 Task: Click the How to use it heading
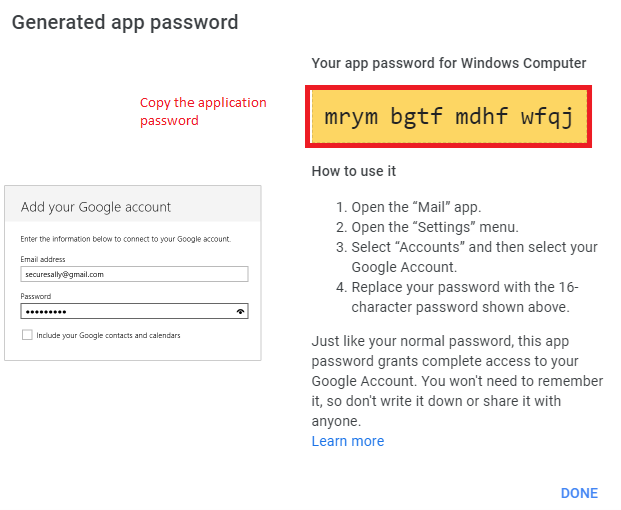pyautogui.click(x=354, y=171)
